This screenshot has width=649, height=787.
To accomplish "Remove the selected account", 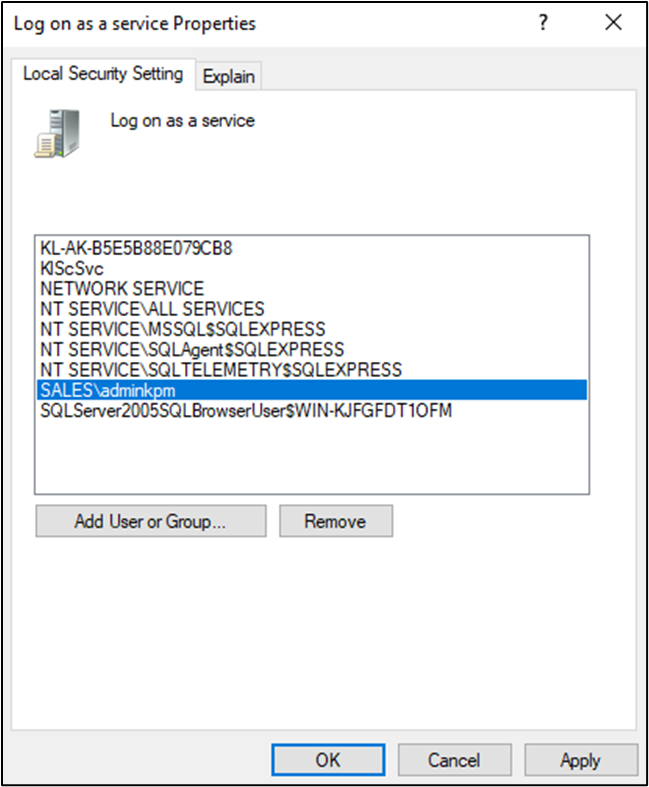I will [x=336, y=521].
